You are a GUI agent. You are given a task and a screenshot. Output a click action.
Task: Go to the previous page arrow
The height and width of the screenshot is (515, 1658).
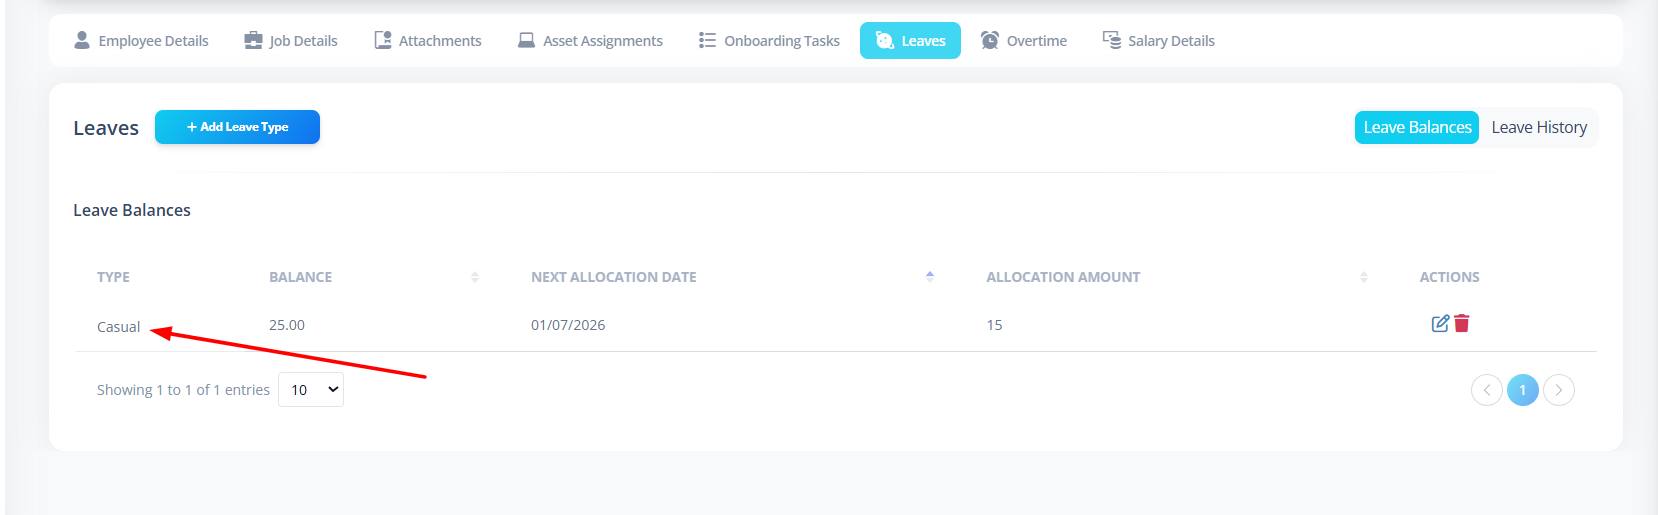click(x=1487, y=390)
